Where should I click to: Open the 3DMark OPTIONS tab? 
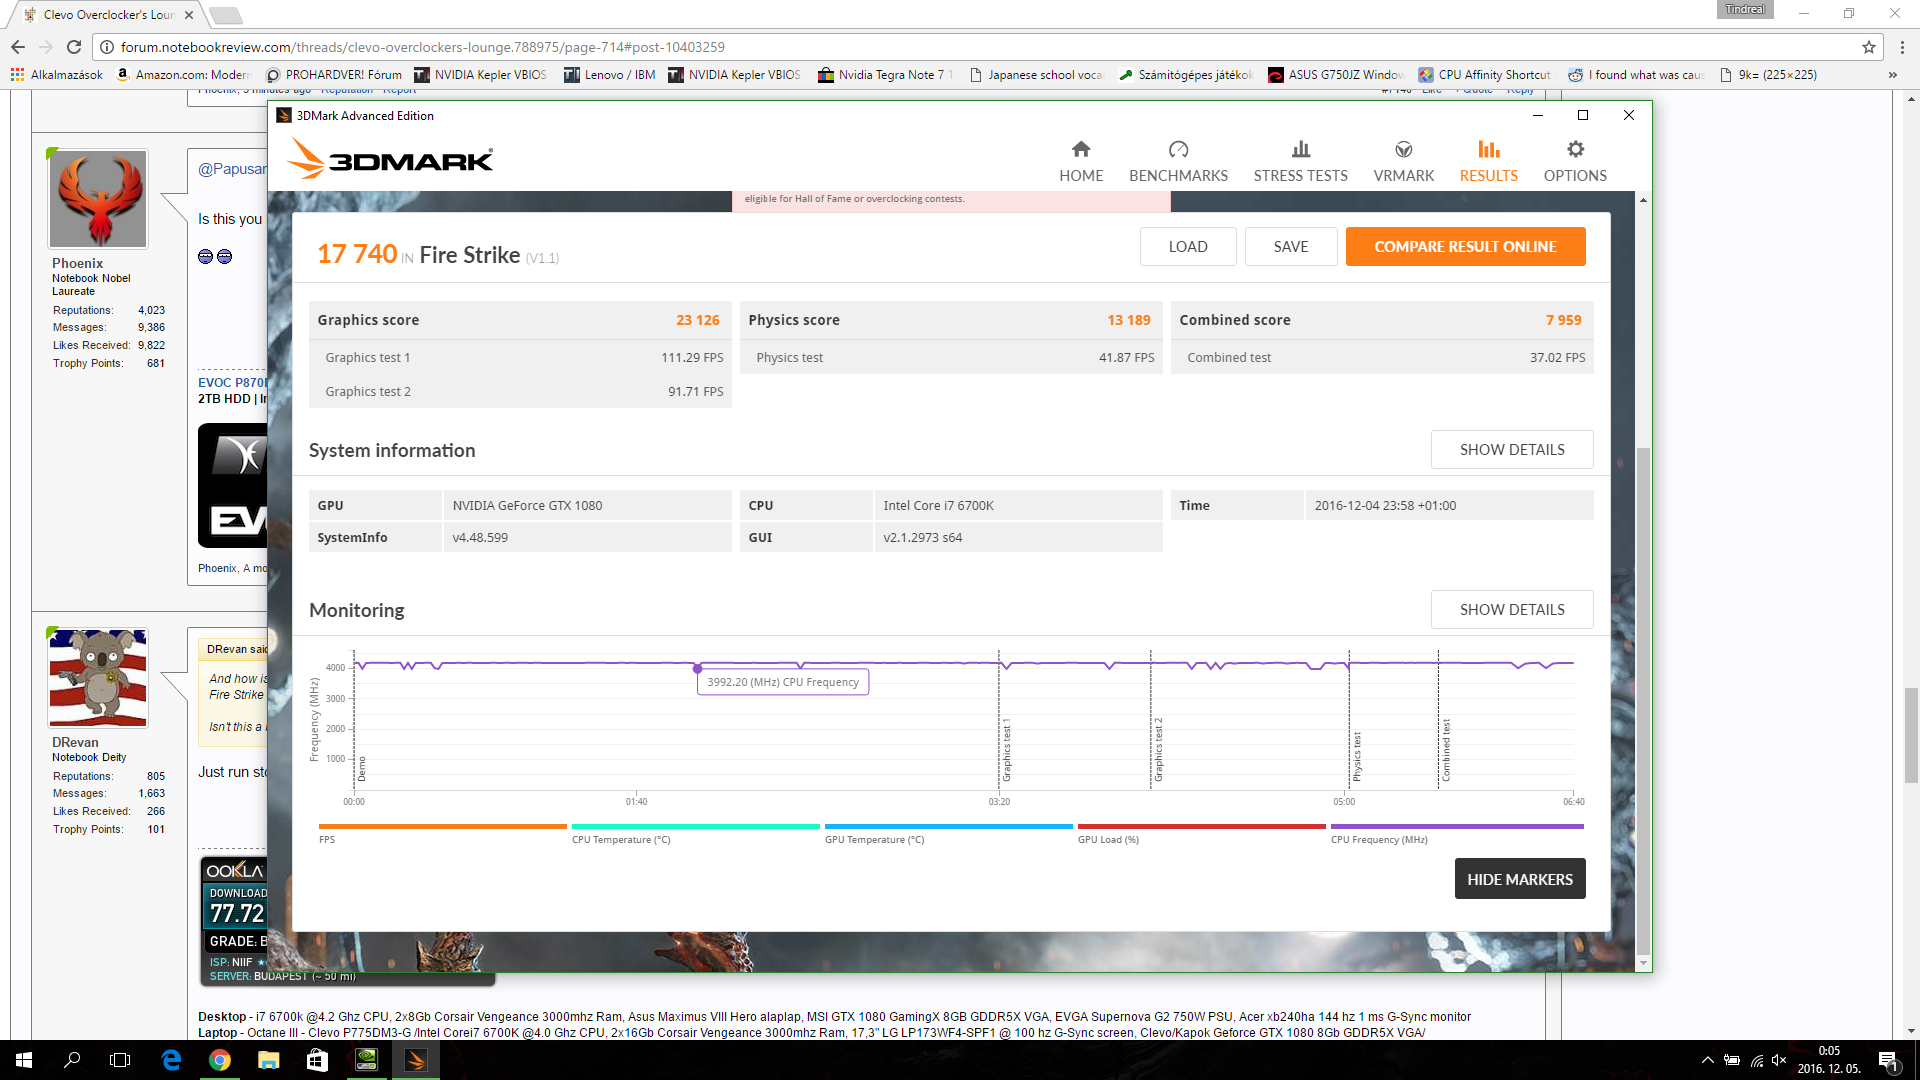[x=1575, y=161]
